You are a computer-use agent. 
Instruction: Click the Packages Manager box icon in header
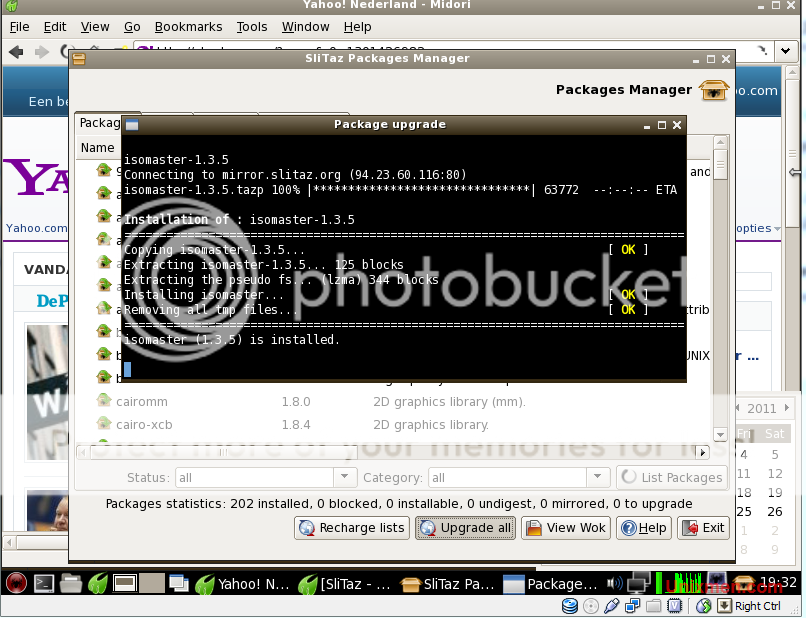click(x=713, y=90)
